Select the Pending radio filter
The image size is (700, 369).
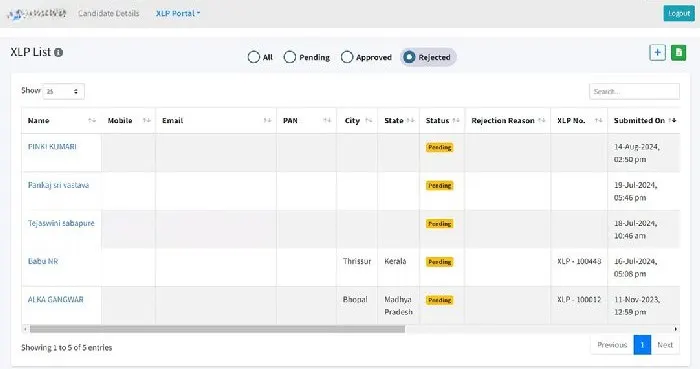[290, 57]
